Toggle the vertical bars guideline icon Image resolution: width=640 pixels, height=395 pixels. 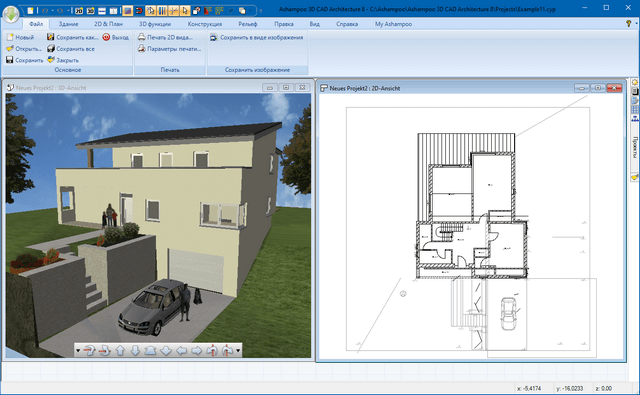pos(162,11)
